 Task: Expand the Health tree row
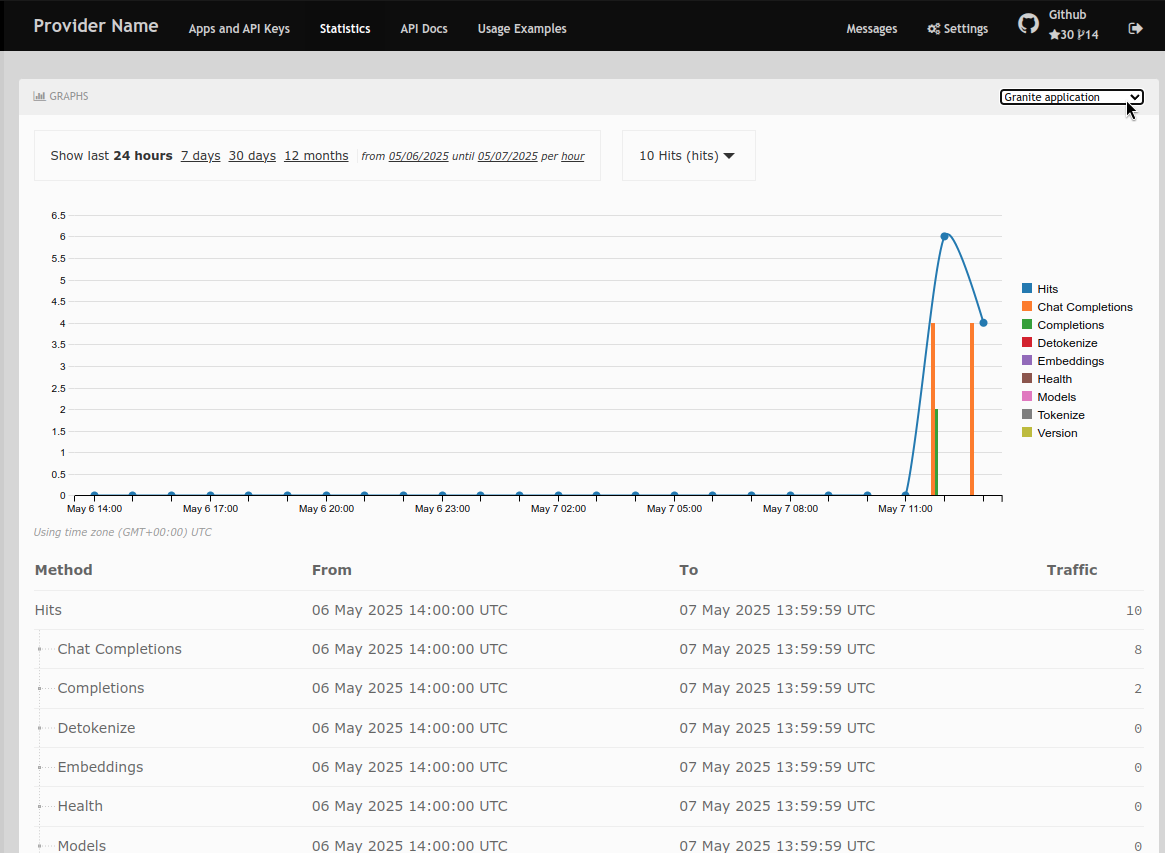point(41,806)
